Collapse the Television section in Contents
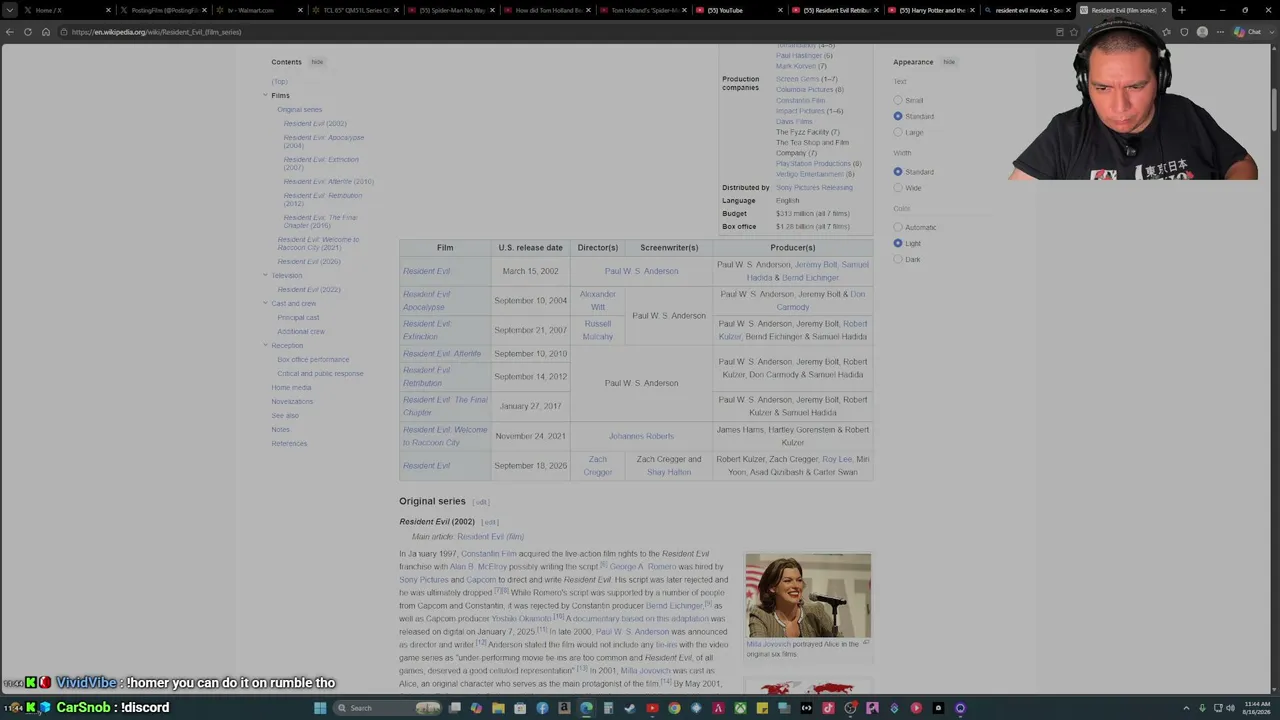 pyautogui.click(x=265, y=275)
